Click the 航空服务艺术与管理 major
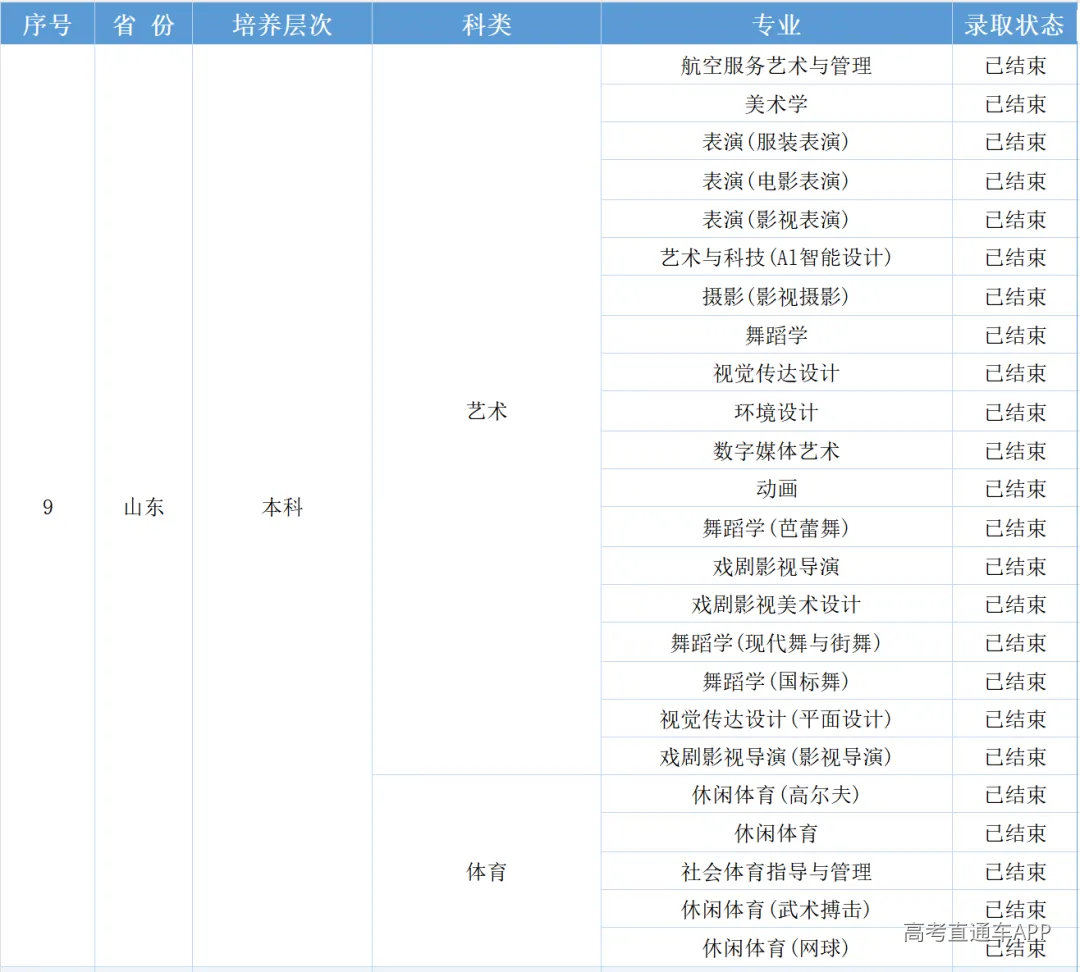The height and width of the screenshot is (972, 1080). point(776,65)
